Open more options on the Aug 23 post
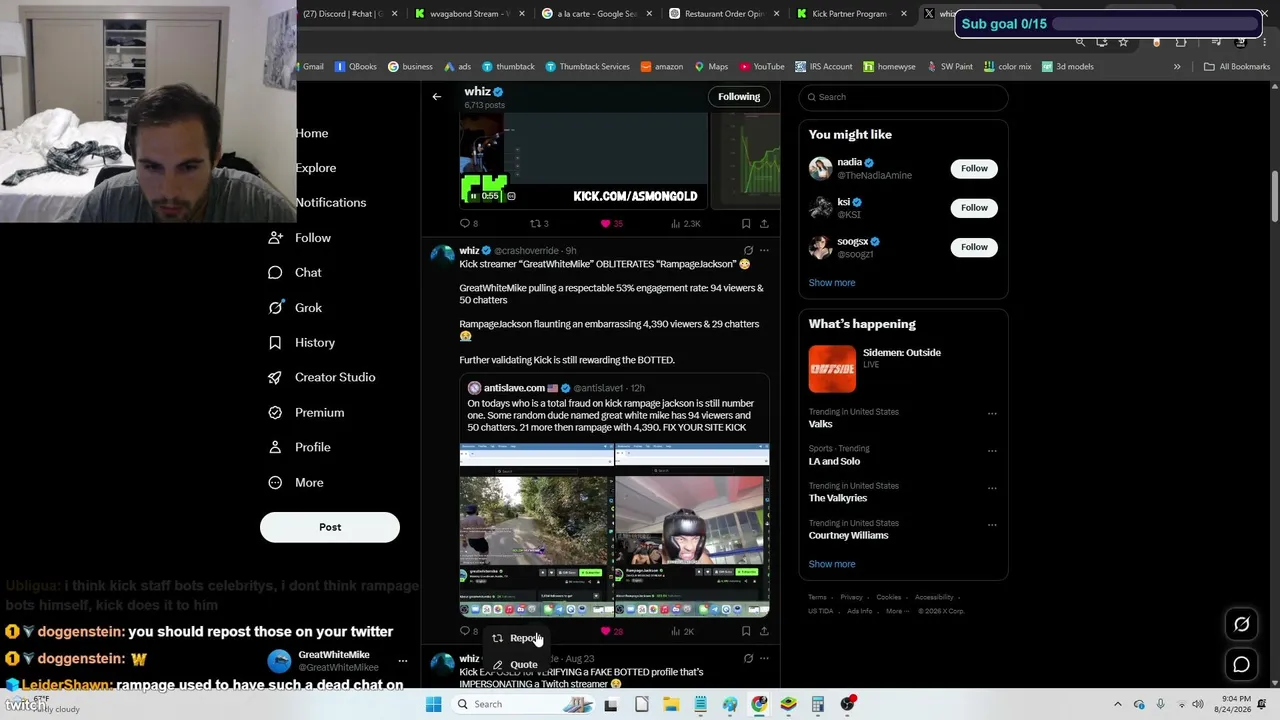Viewport: 1280px width, 720px height. (764, 659)
